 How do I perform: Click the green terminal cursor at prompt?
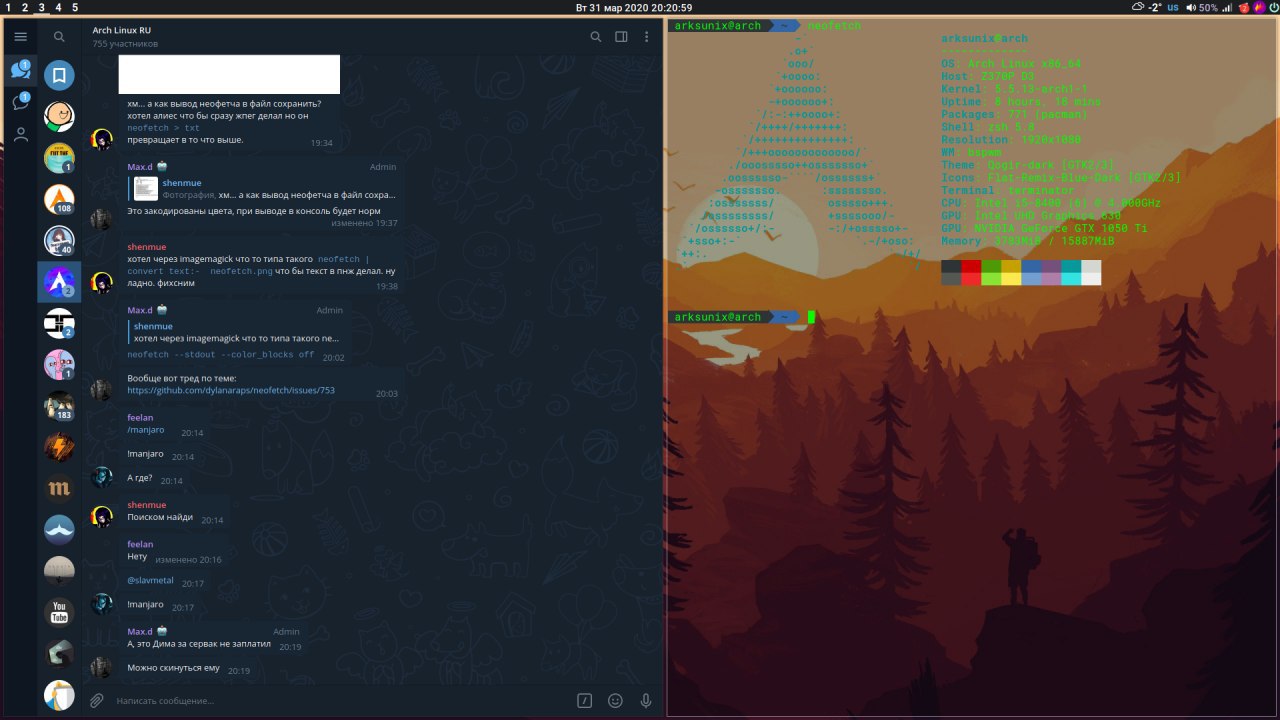(x=812, y=317)
